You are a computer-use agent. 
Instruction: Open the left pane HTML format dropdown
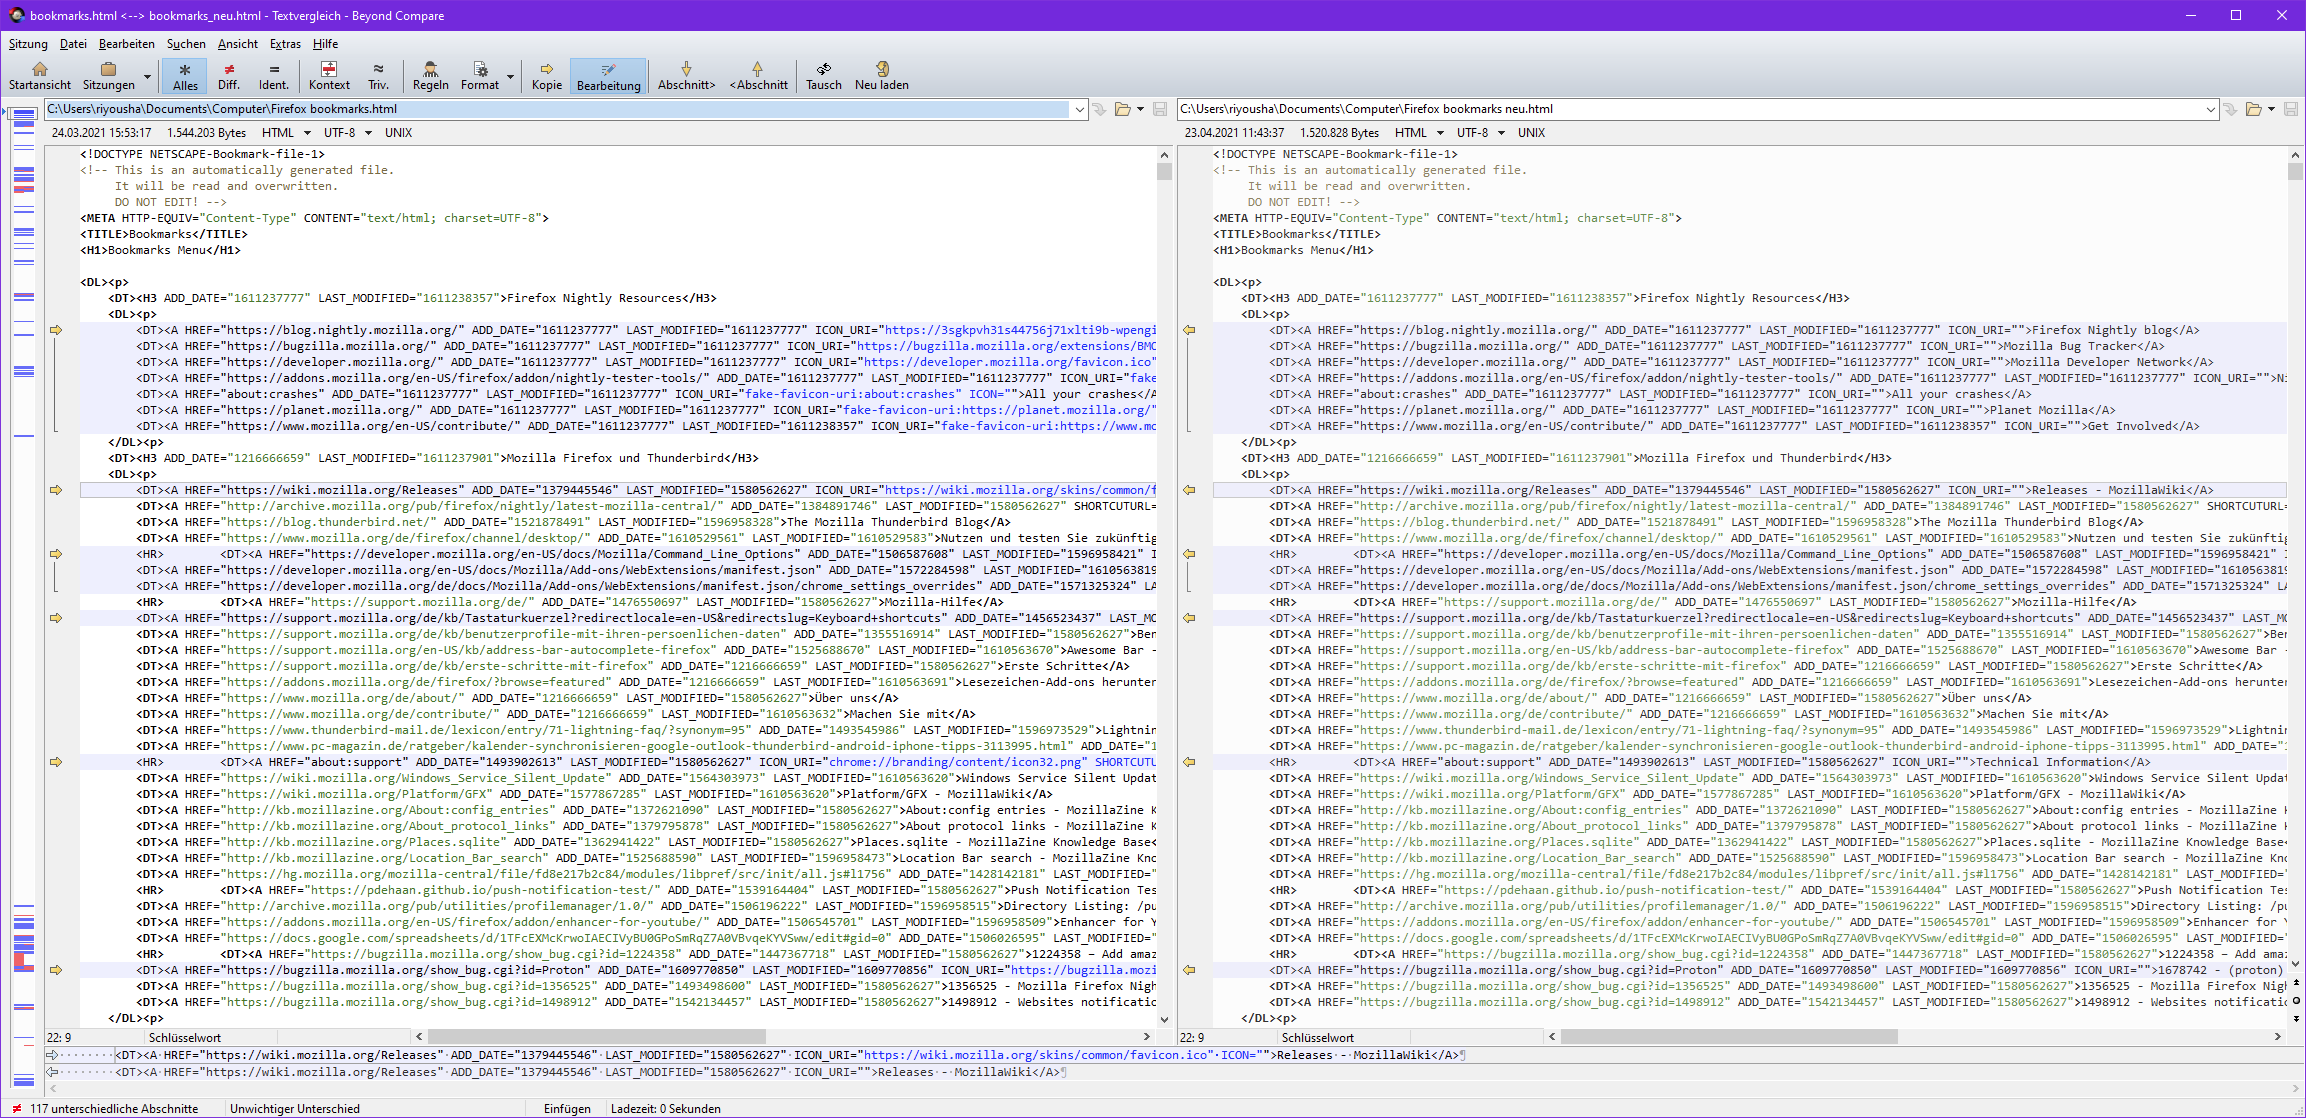click(x=307, y=133)
